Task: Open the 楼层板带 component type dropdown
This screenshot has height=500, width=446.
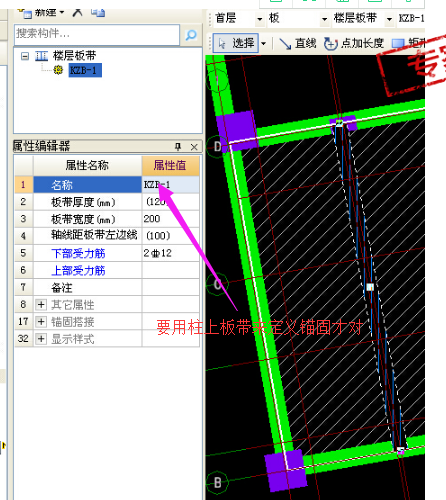Action: click(389, 19)
